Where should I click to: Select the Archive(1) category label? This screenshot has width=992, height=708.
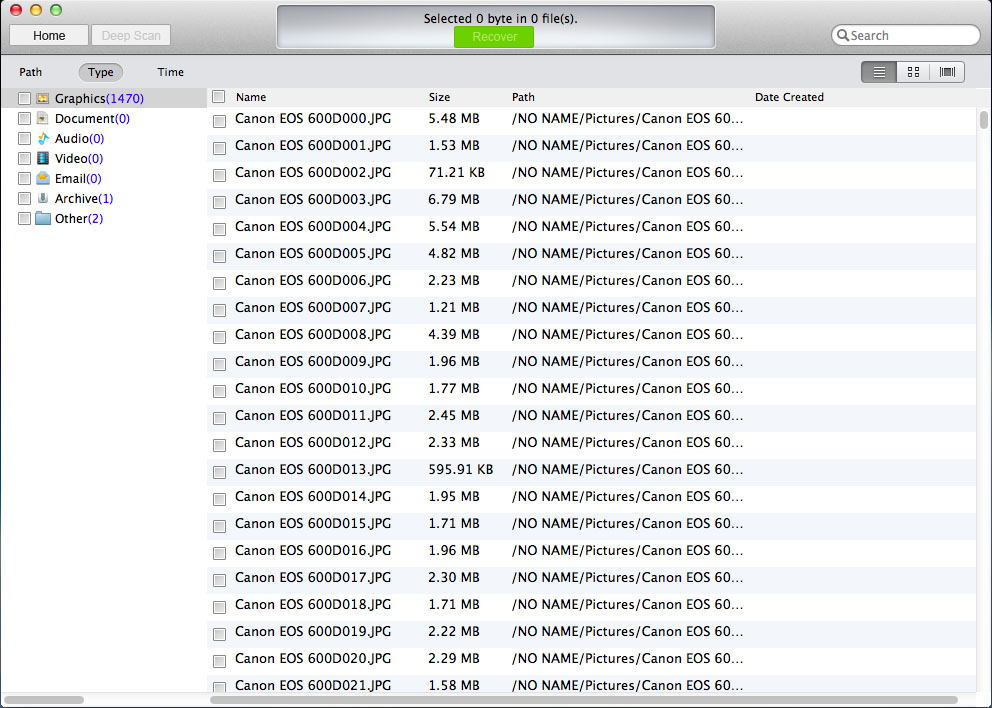click(84, 199)
